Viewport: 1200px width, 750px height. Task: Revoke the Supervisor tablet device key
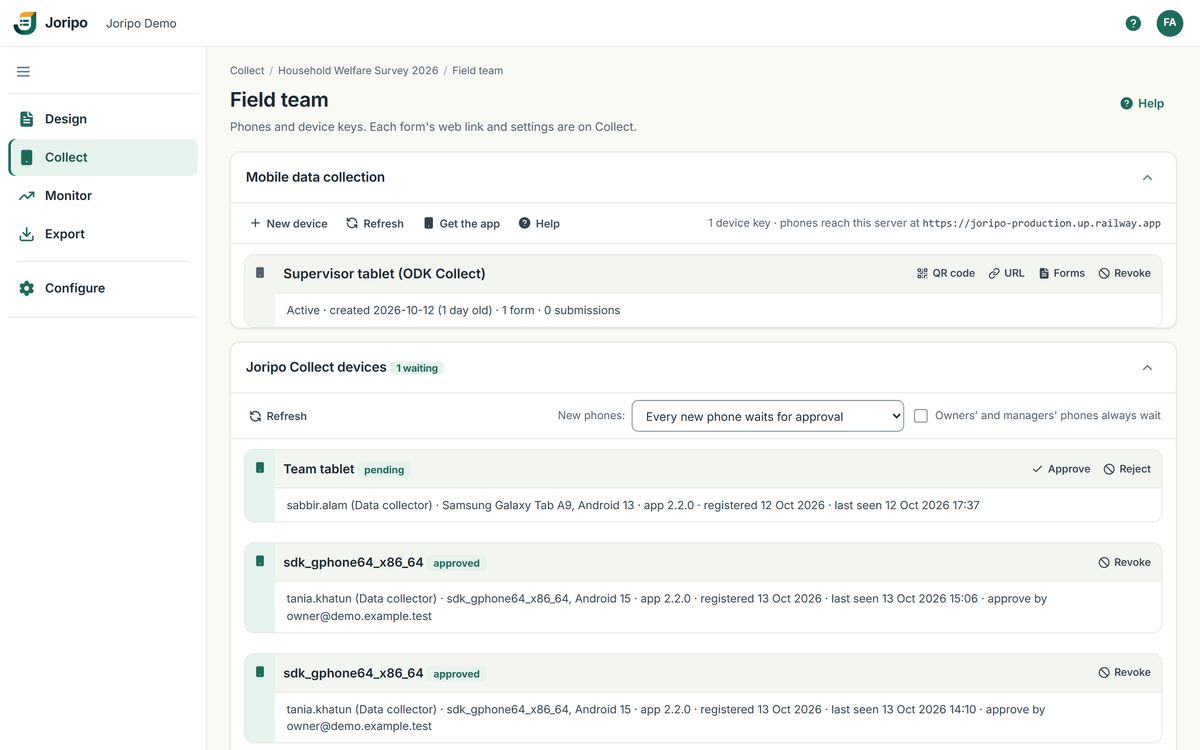pos(1124,273)
